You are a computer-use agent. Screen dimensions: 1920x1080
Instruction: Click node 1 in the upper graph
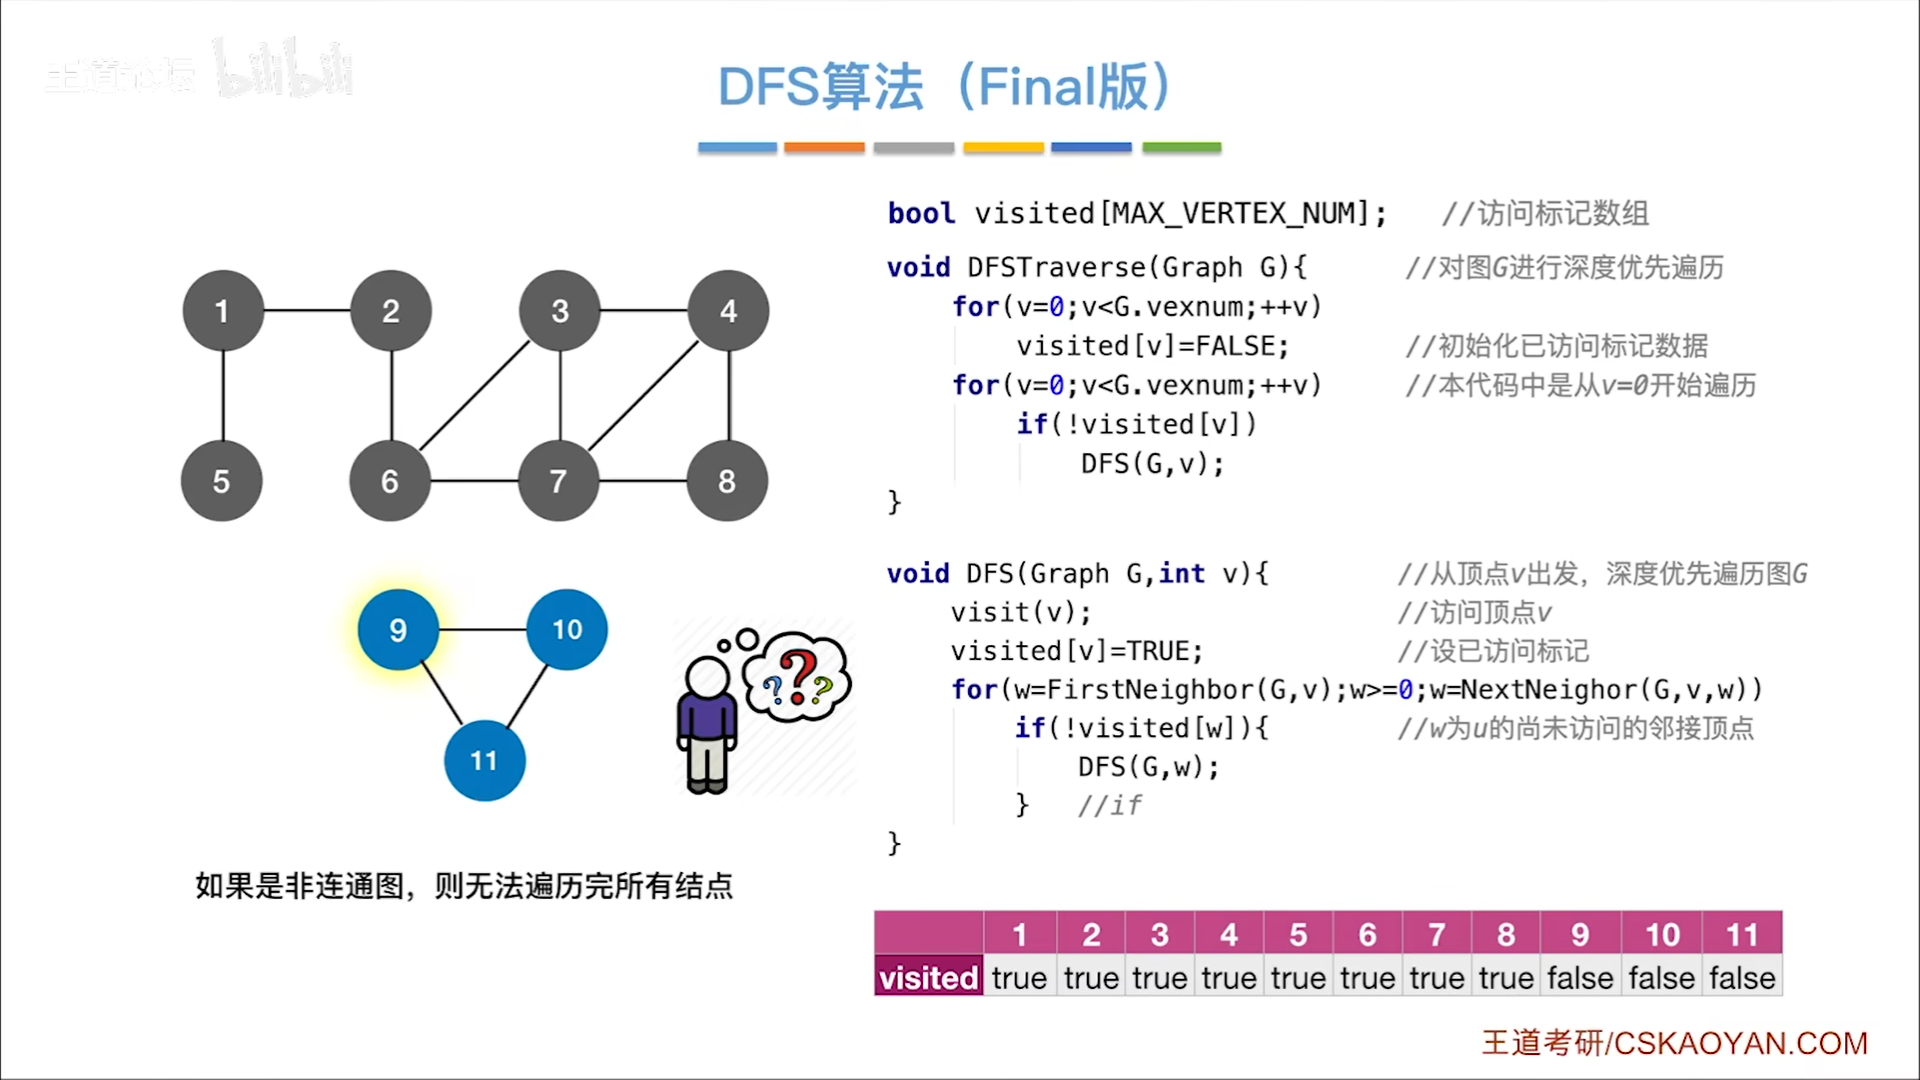point(222,310)
